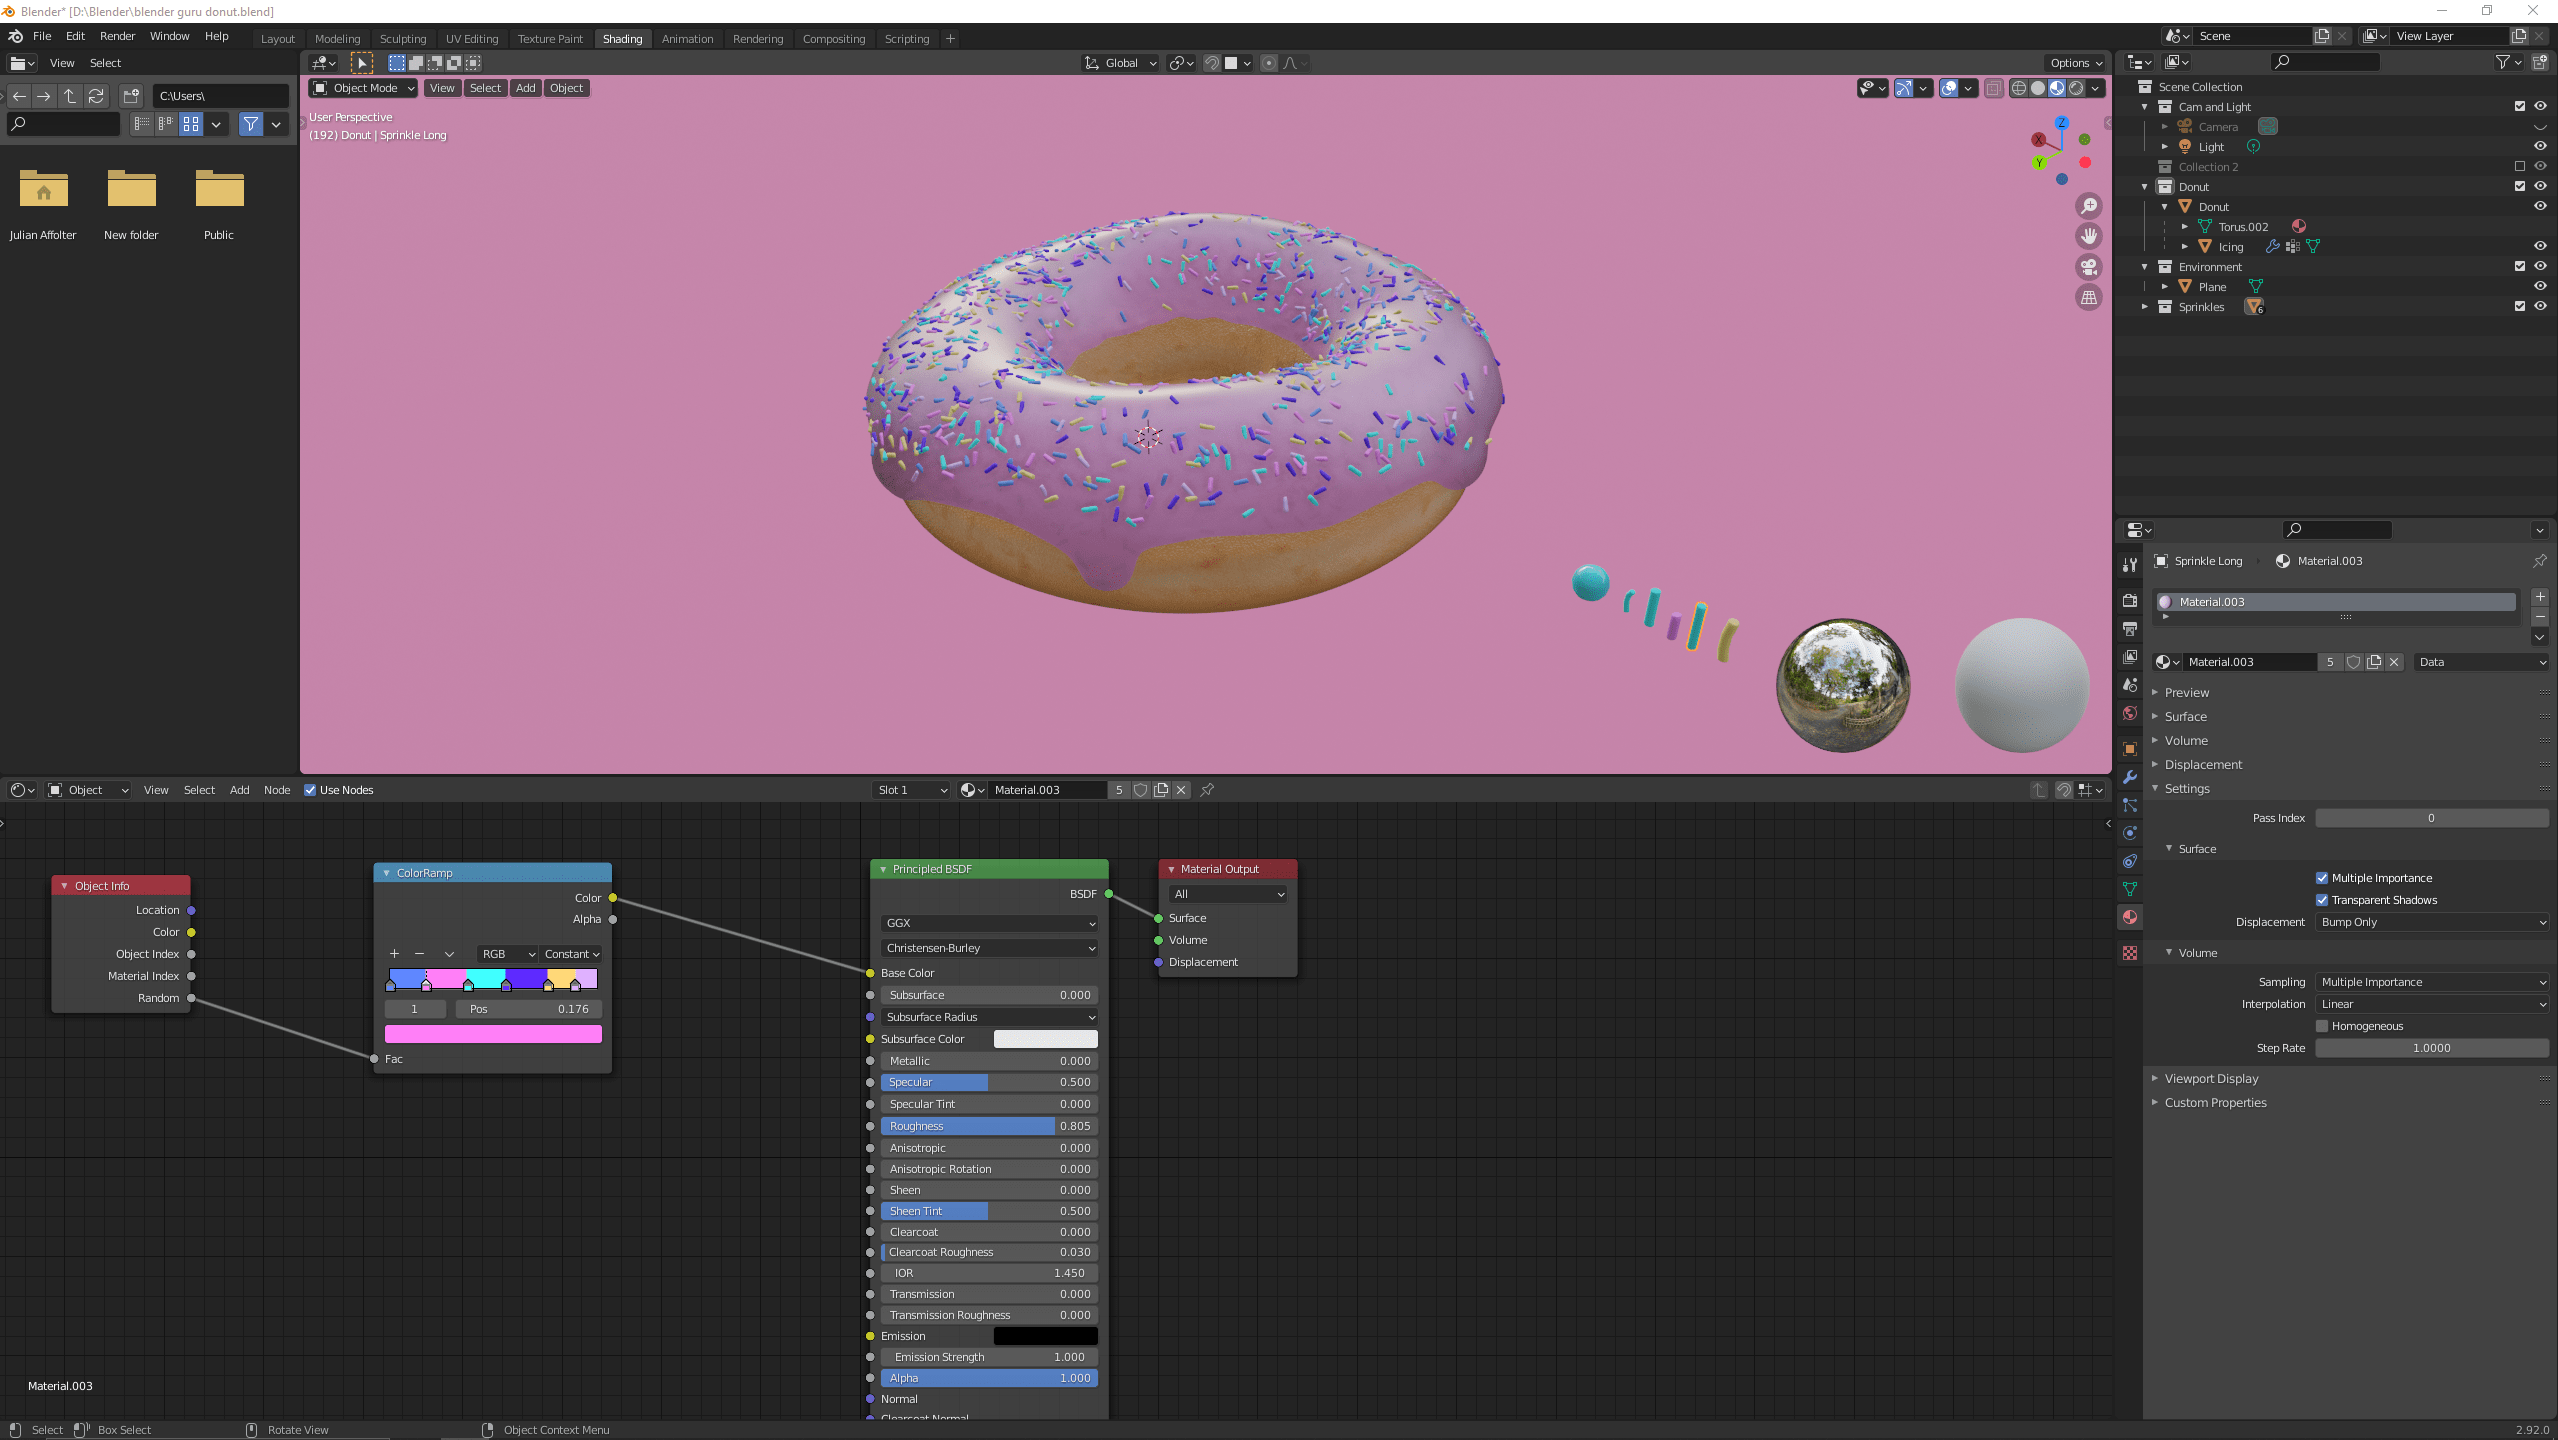Toggle perspective/orthographic grid gizmo

pyautogui.click(x=2089, y=297)
